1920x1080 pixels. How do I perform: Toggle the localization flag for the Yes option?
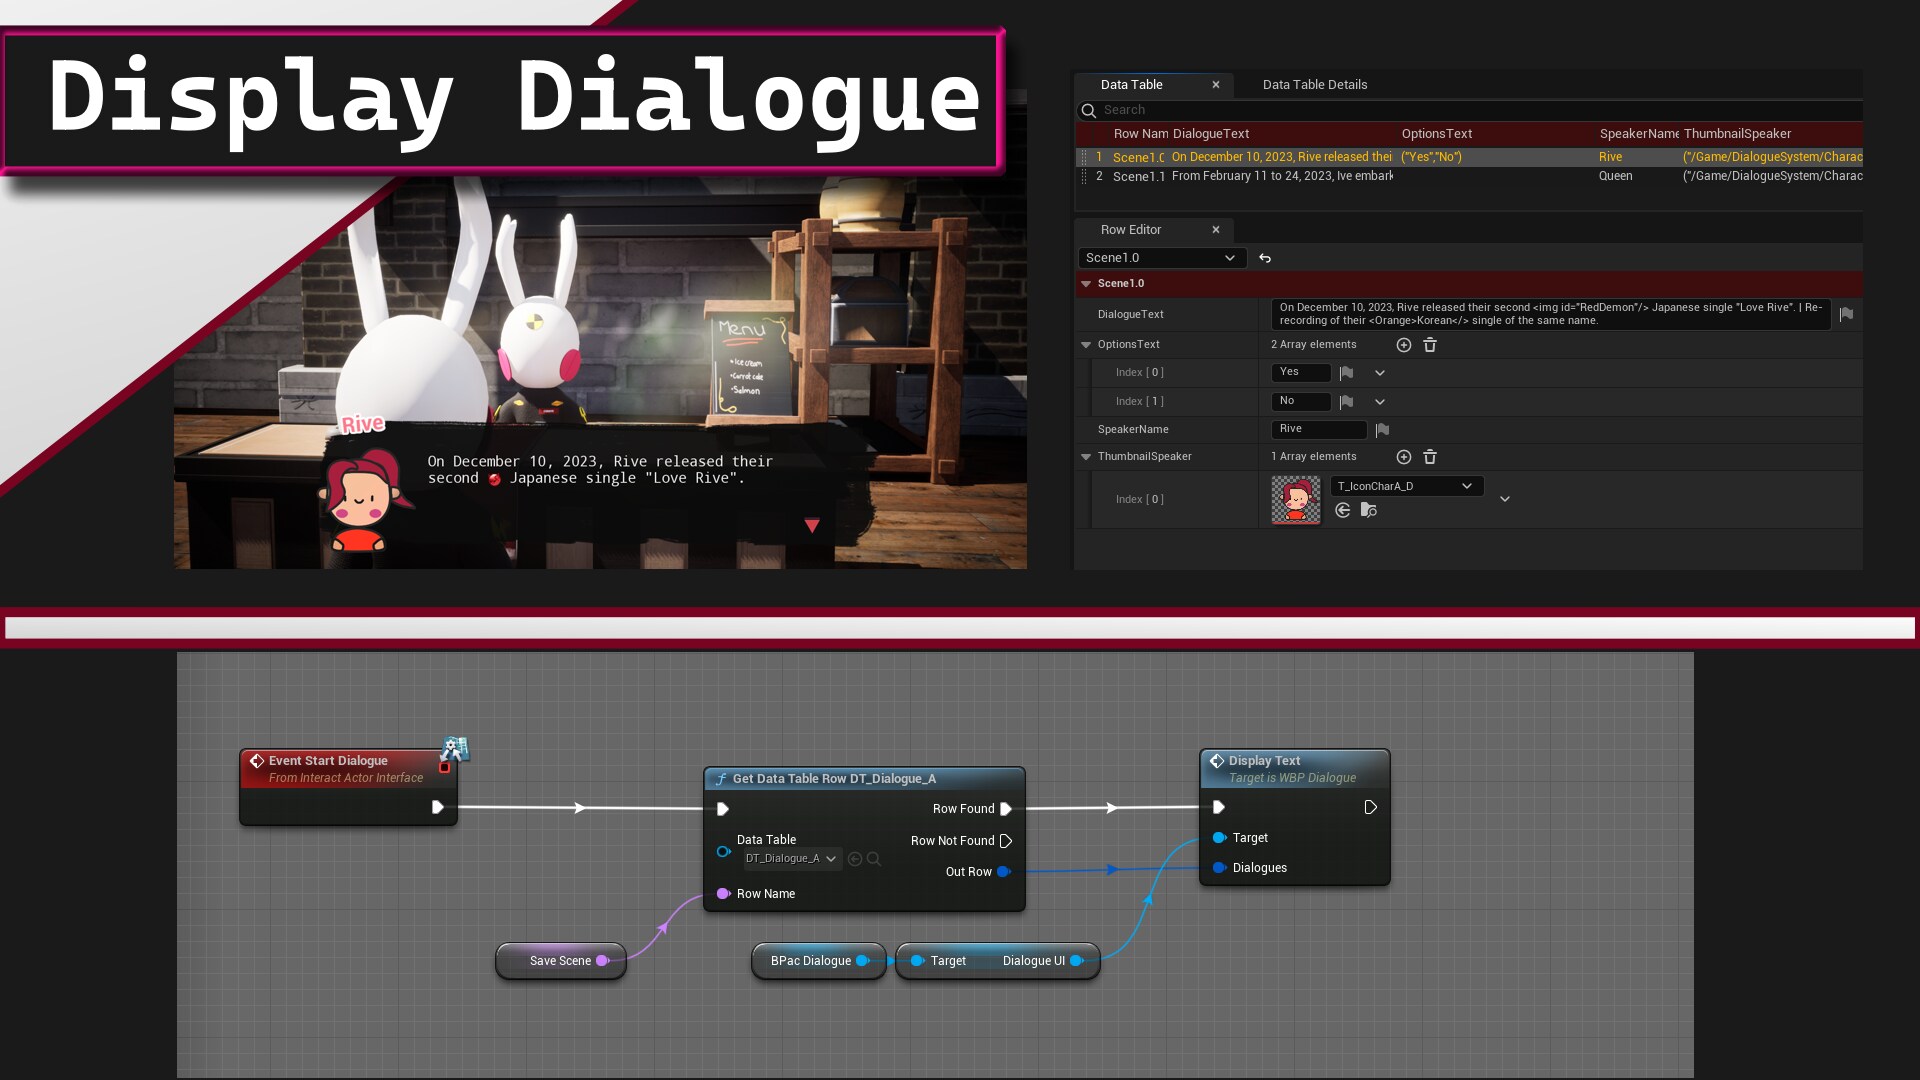(x=1345, y=372)
